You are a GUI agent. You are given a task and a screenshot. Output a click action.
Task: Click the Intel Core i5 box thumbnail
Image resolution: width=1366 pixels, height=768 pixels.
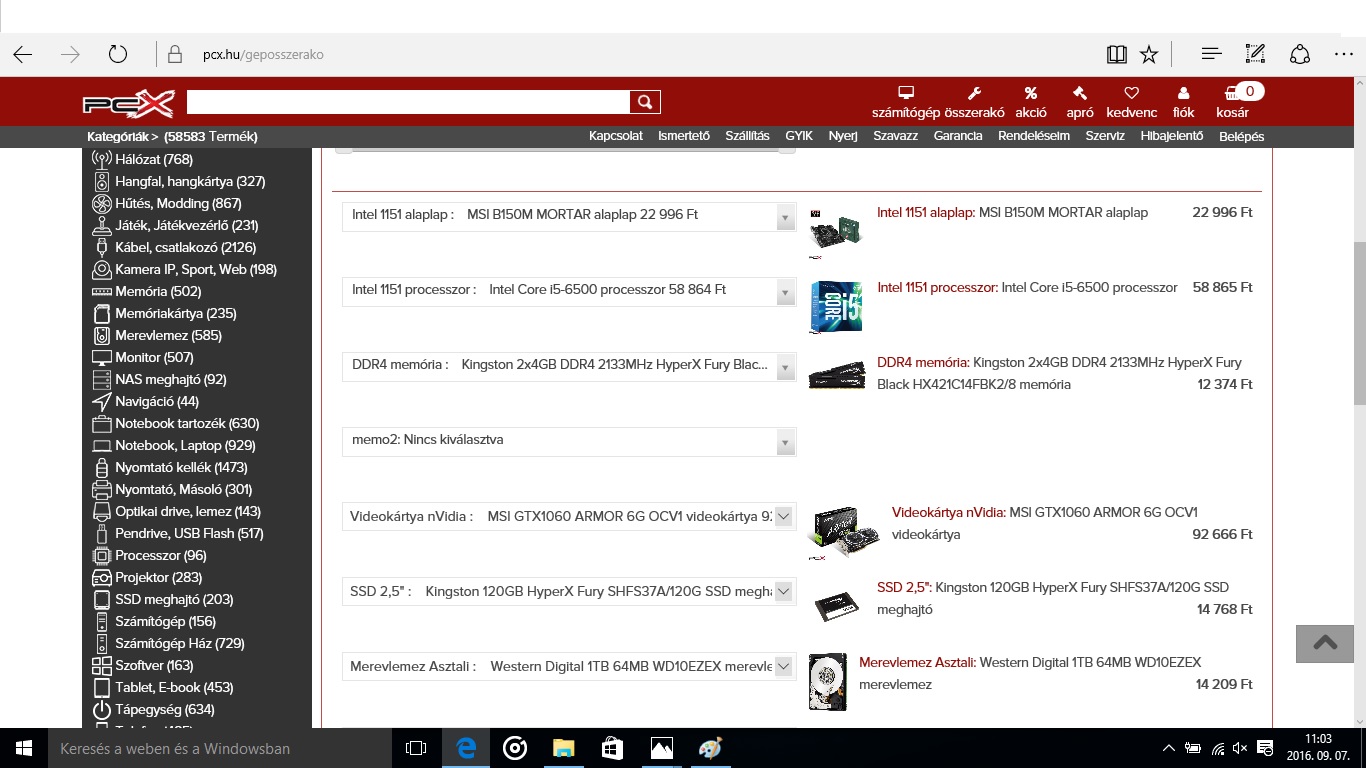click(835, 307)
